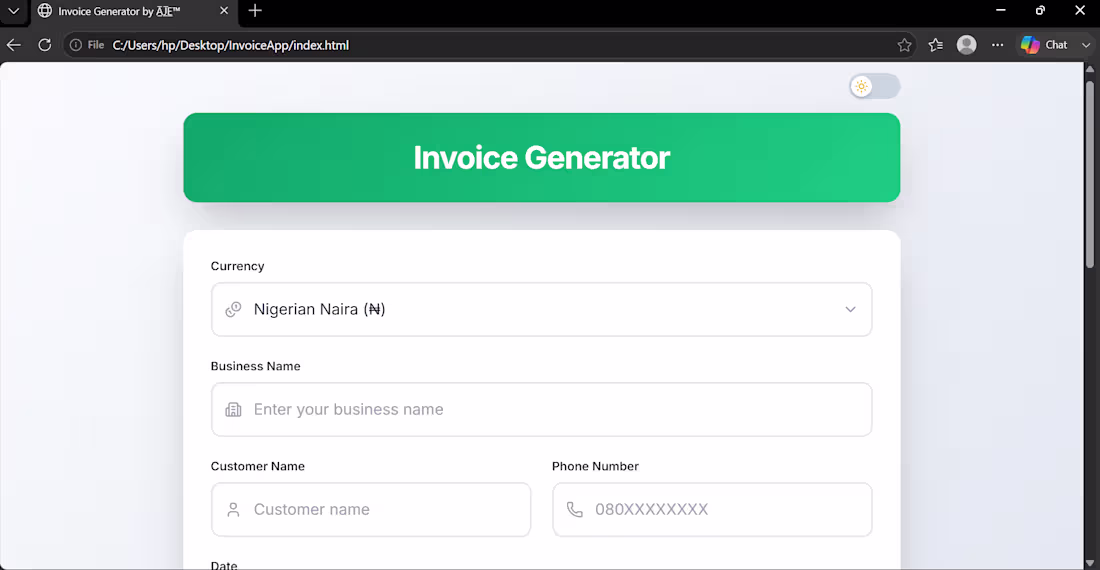Screen dimensions: 1100x570
Task: Expand the chevron next to the Chat button
Action: (x=1086, y=45)
